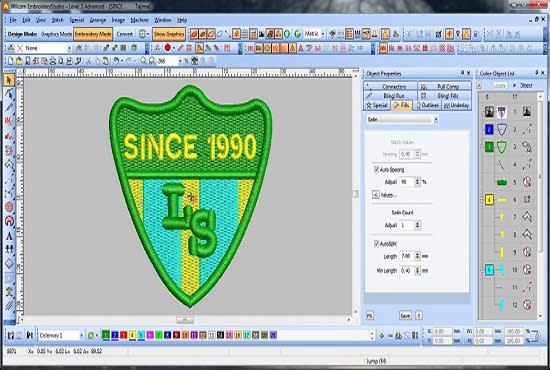Select green color 1 in palette
The image size is (550, 370).
(x=106, y=335)
